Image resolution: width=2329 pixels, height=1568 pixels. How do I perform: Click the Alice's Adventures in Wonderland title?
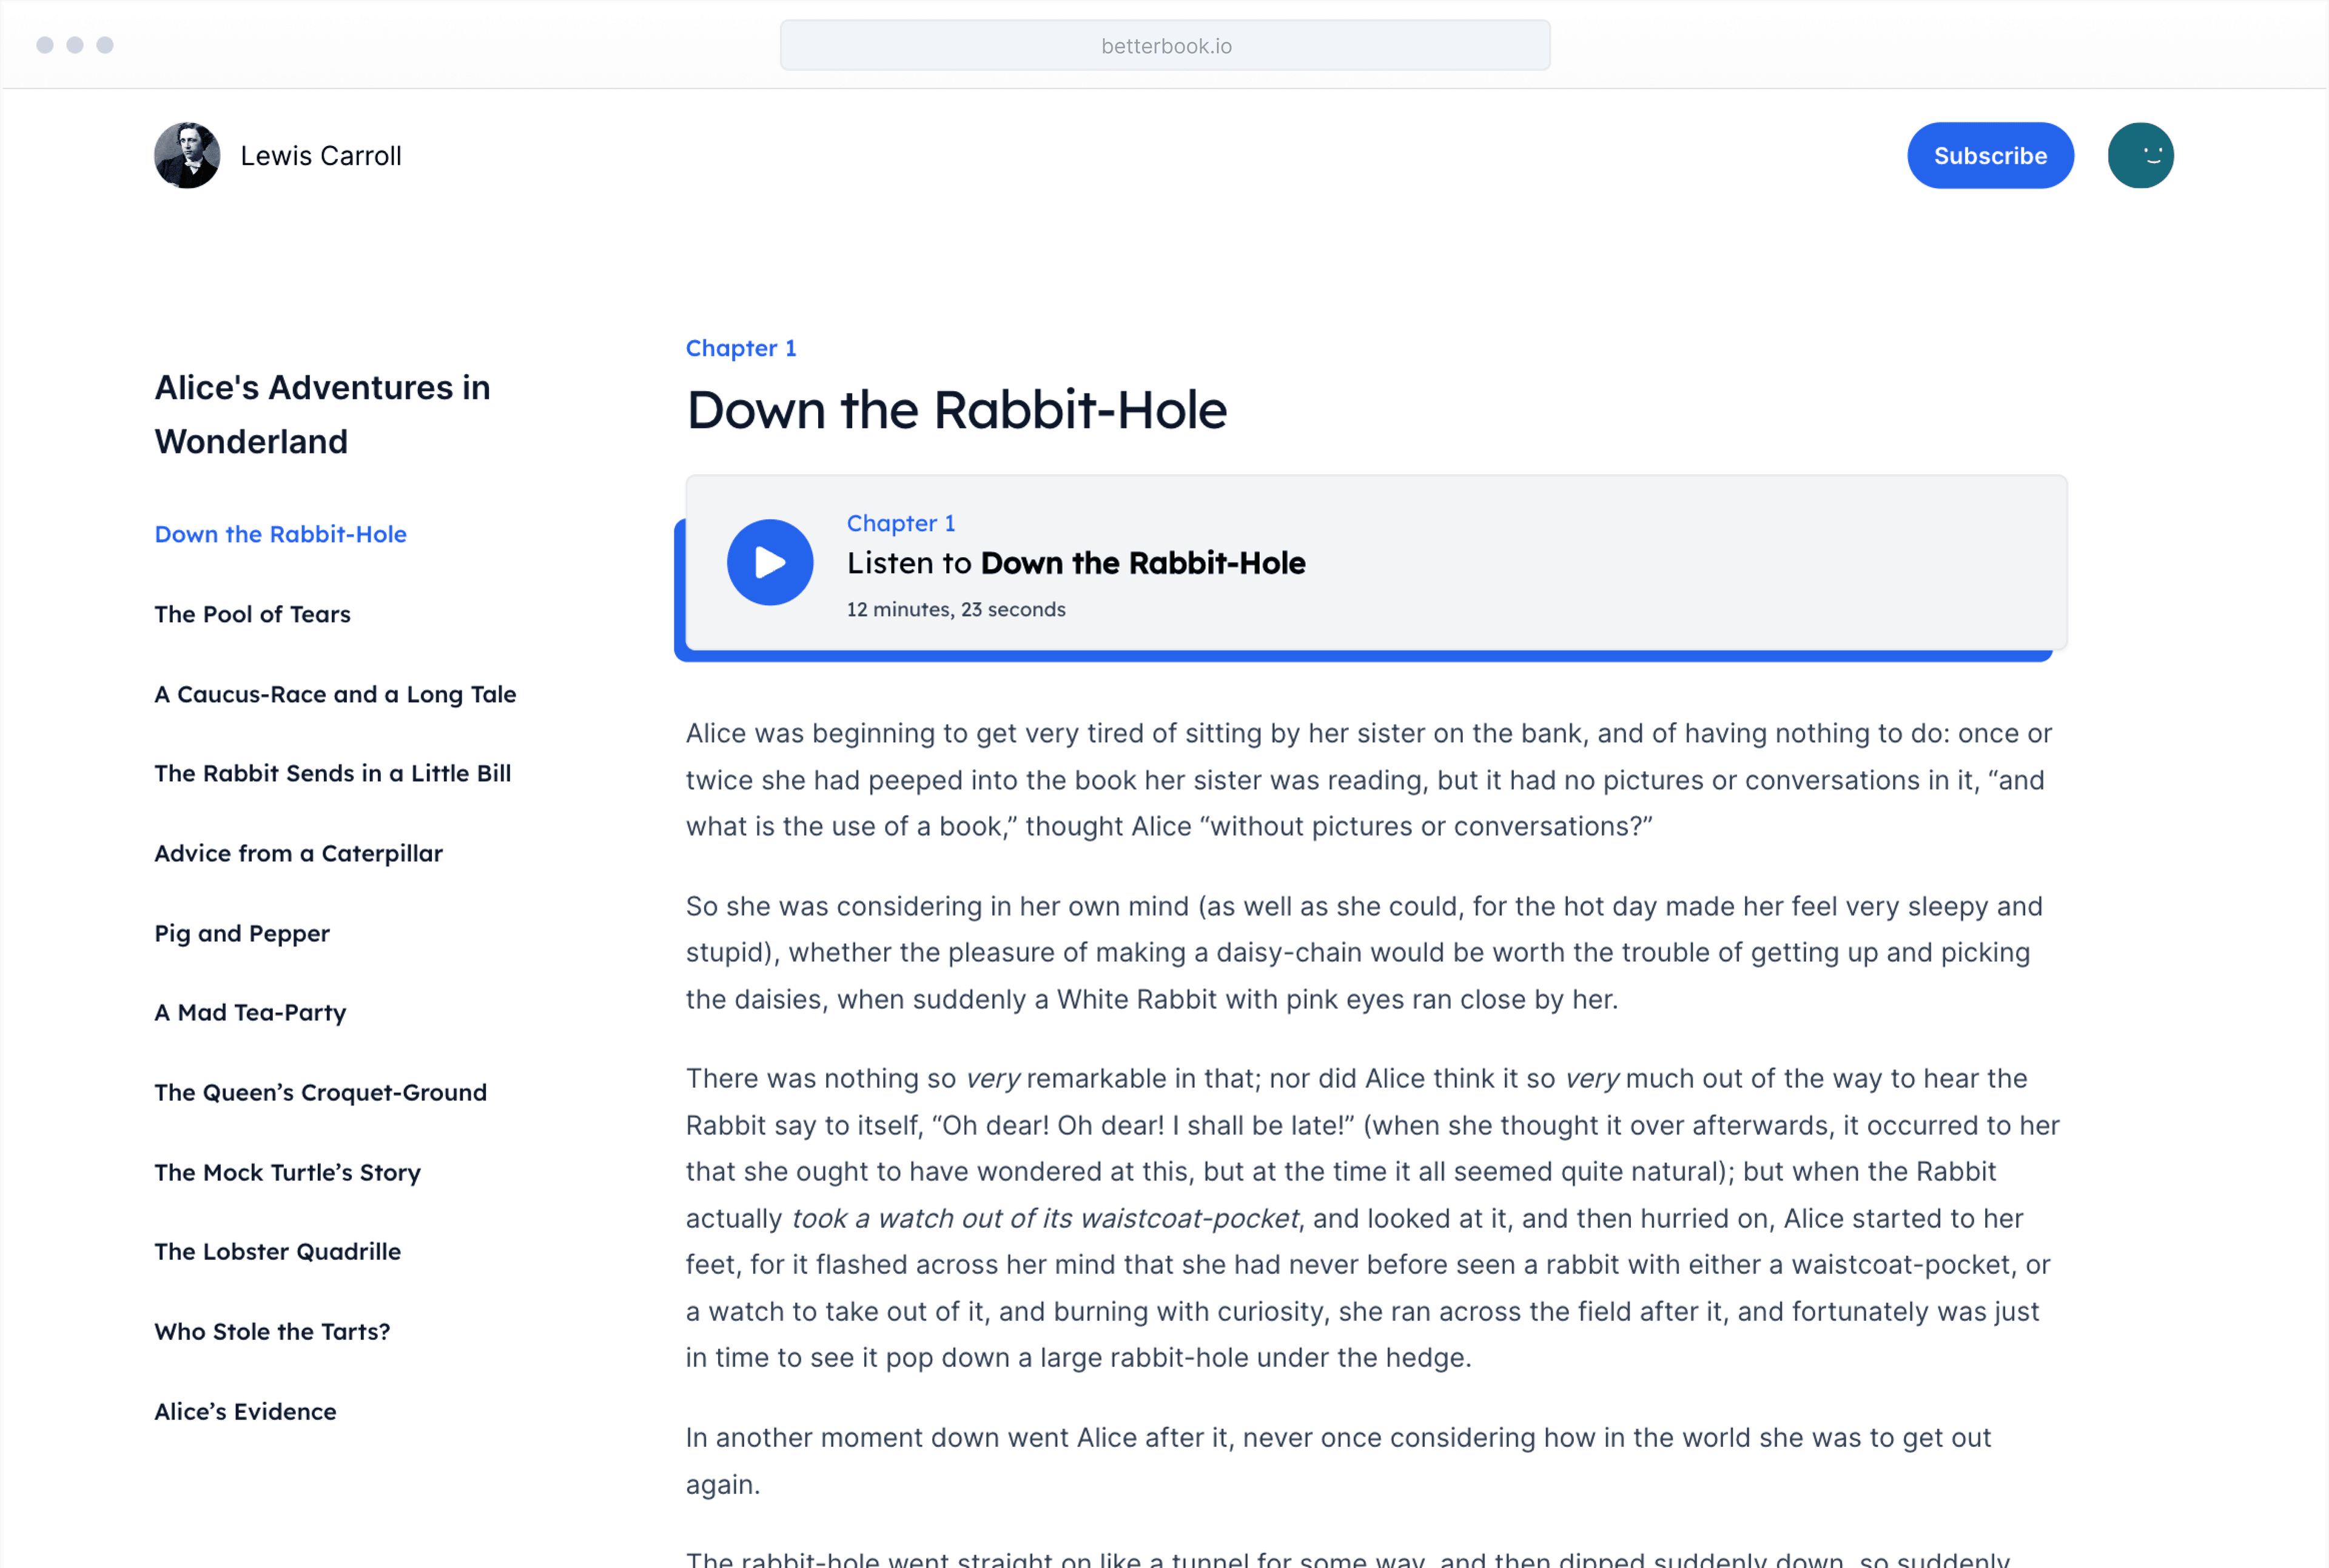[322, 414]
